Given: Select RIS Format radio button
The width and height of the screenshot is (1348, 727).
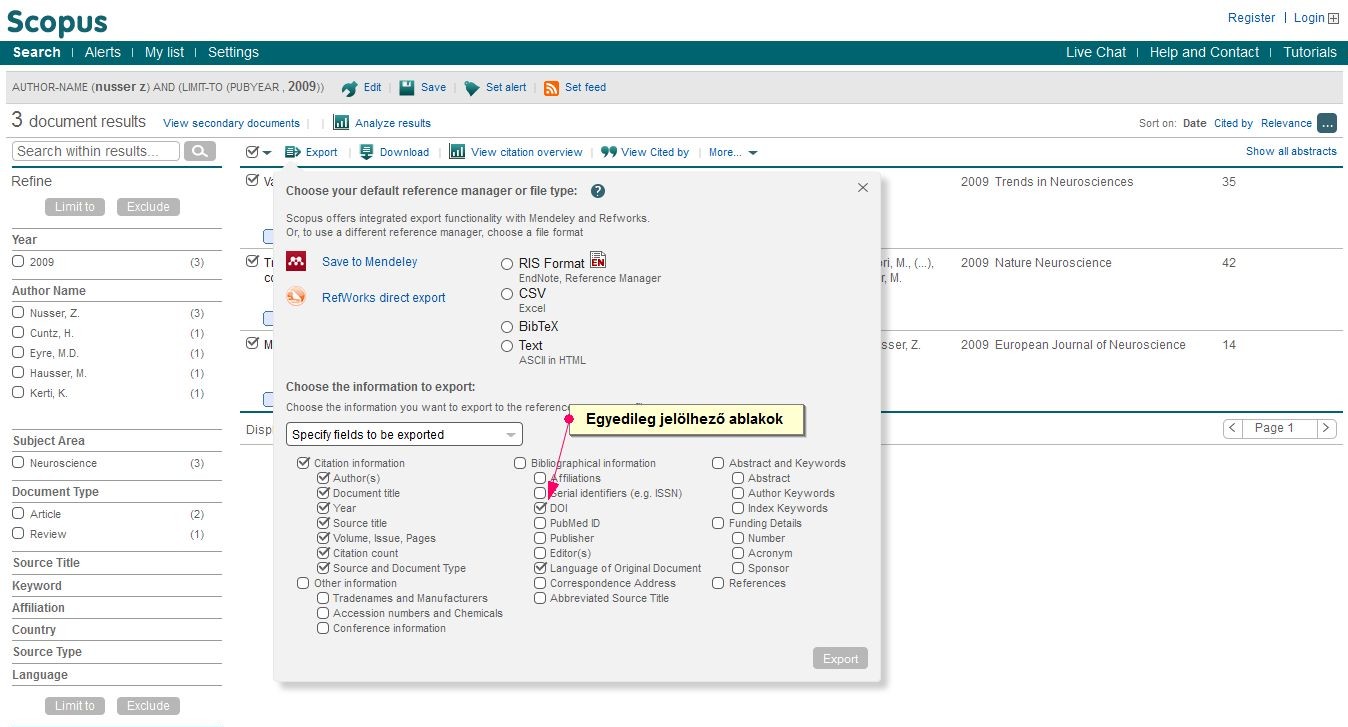Looking at the screenshot, I should coord(507,264).
